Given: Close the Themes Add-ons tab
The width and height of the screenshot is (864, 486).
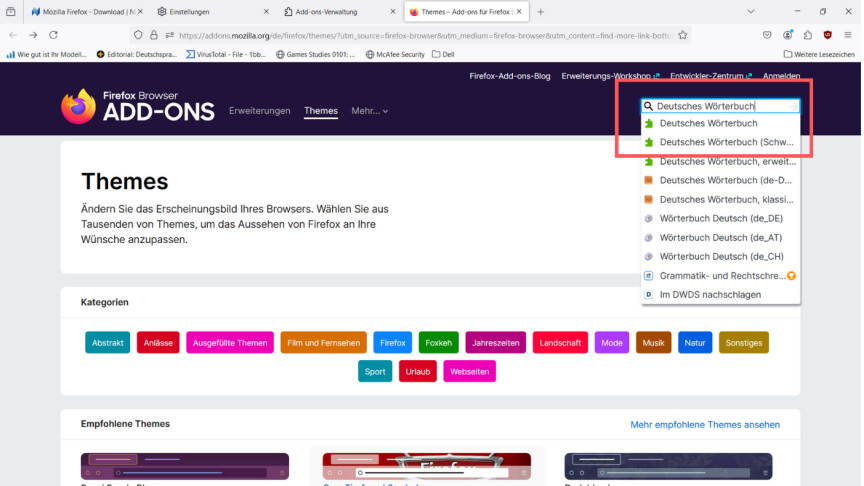Looking at the screenshot, I should [519, 12].
